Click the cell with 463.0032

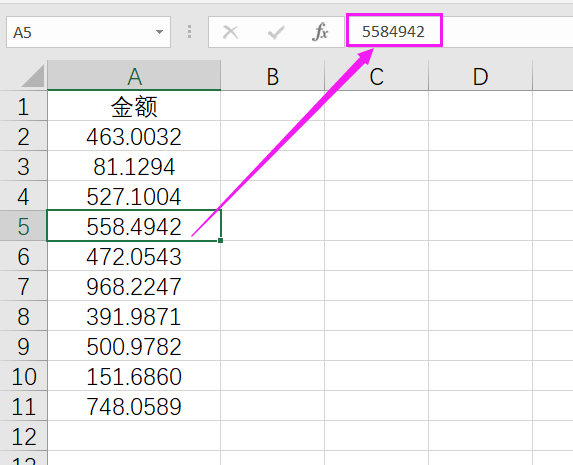[x=134, y=136]
